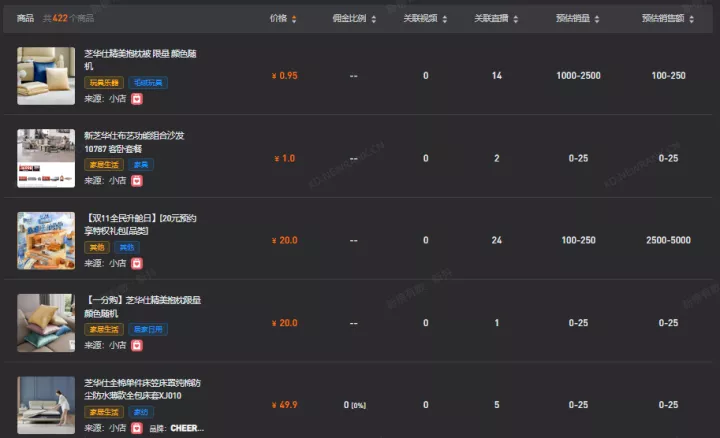Open product title 【一分购】芝华仕精美抱枕限量
Screen dimensions: 720x438
143,307
